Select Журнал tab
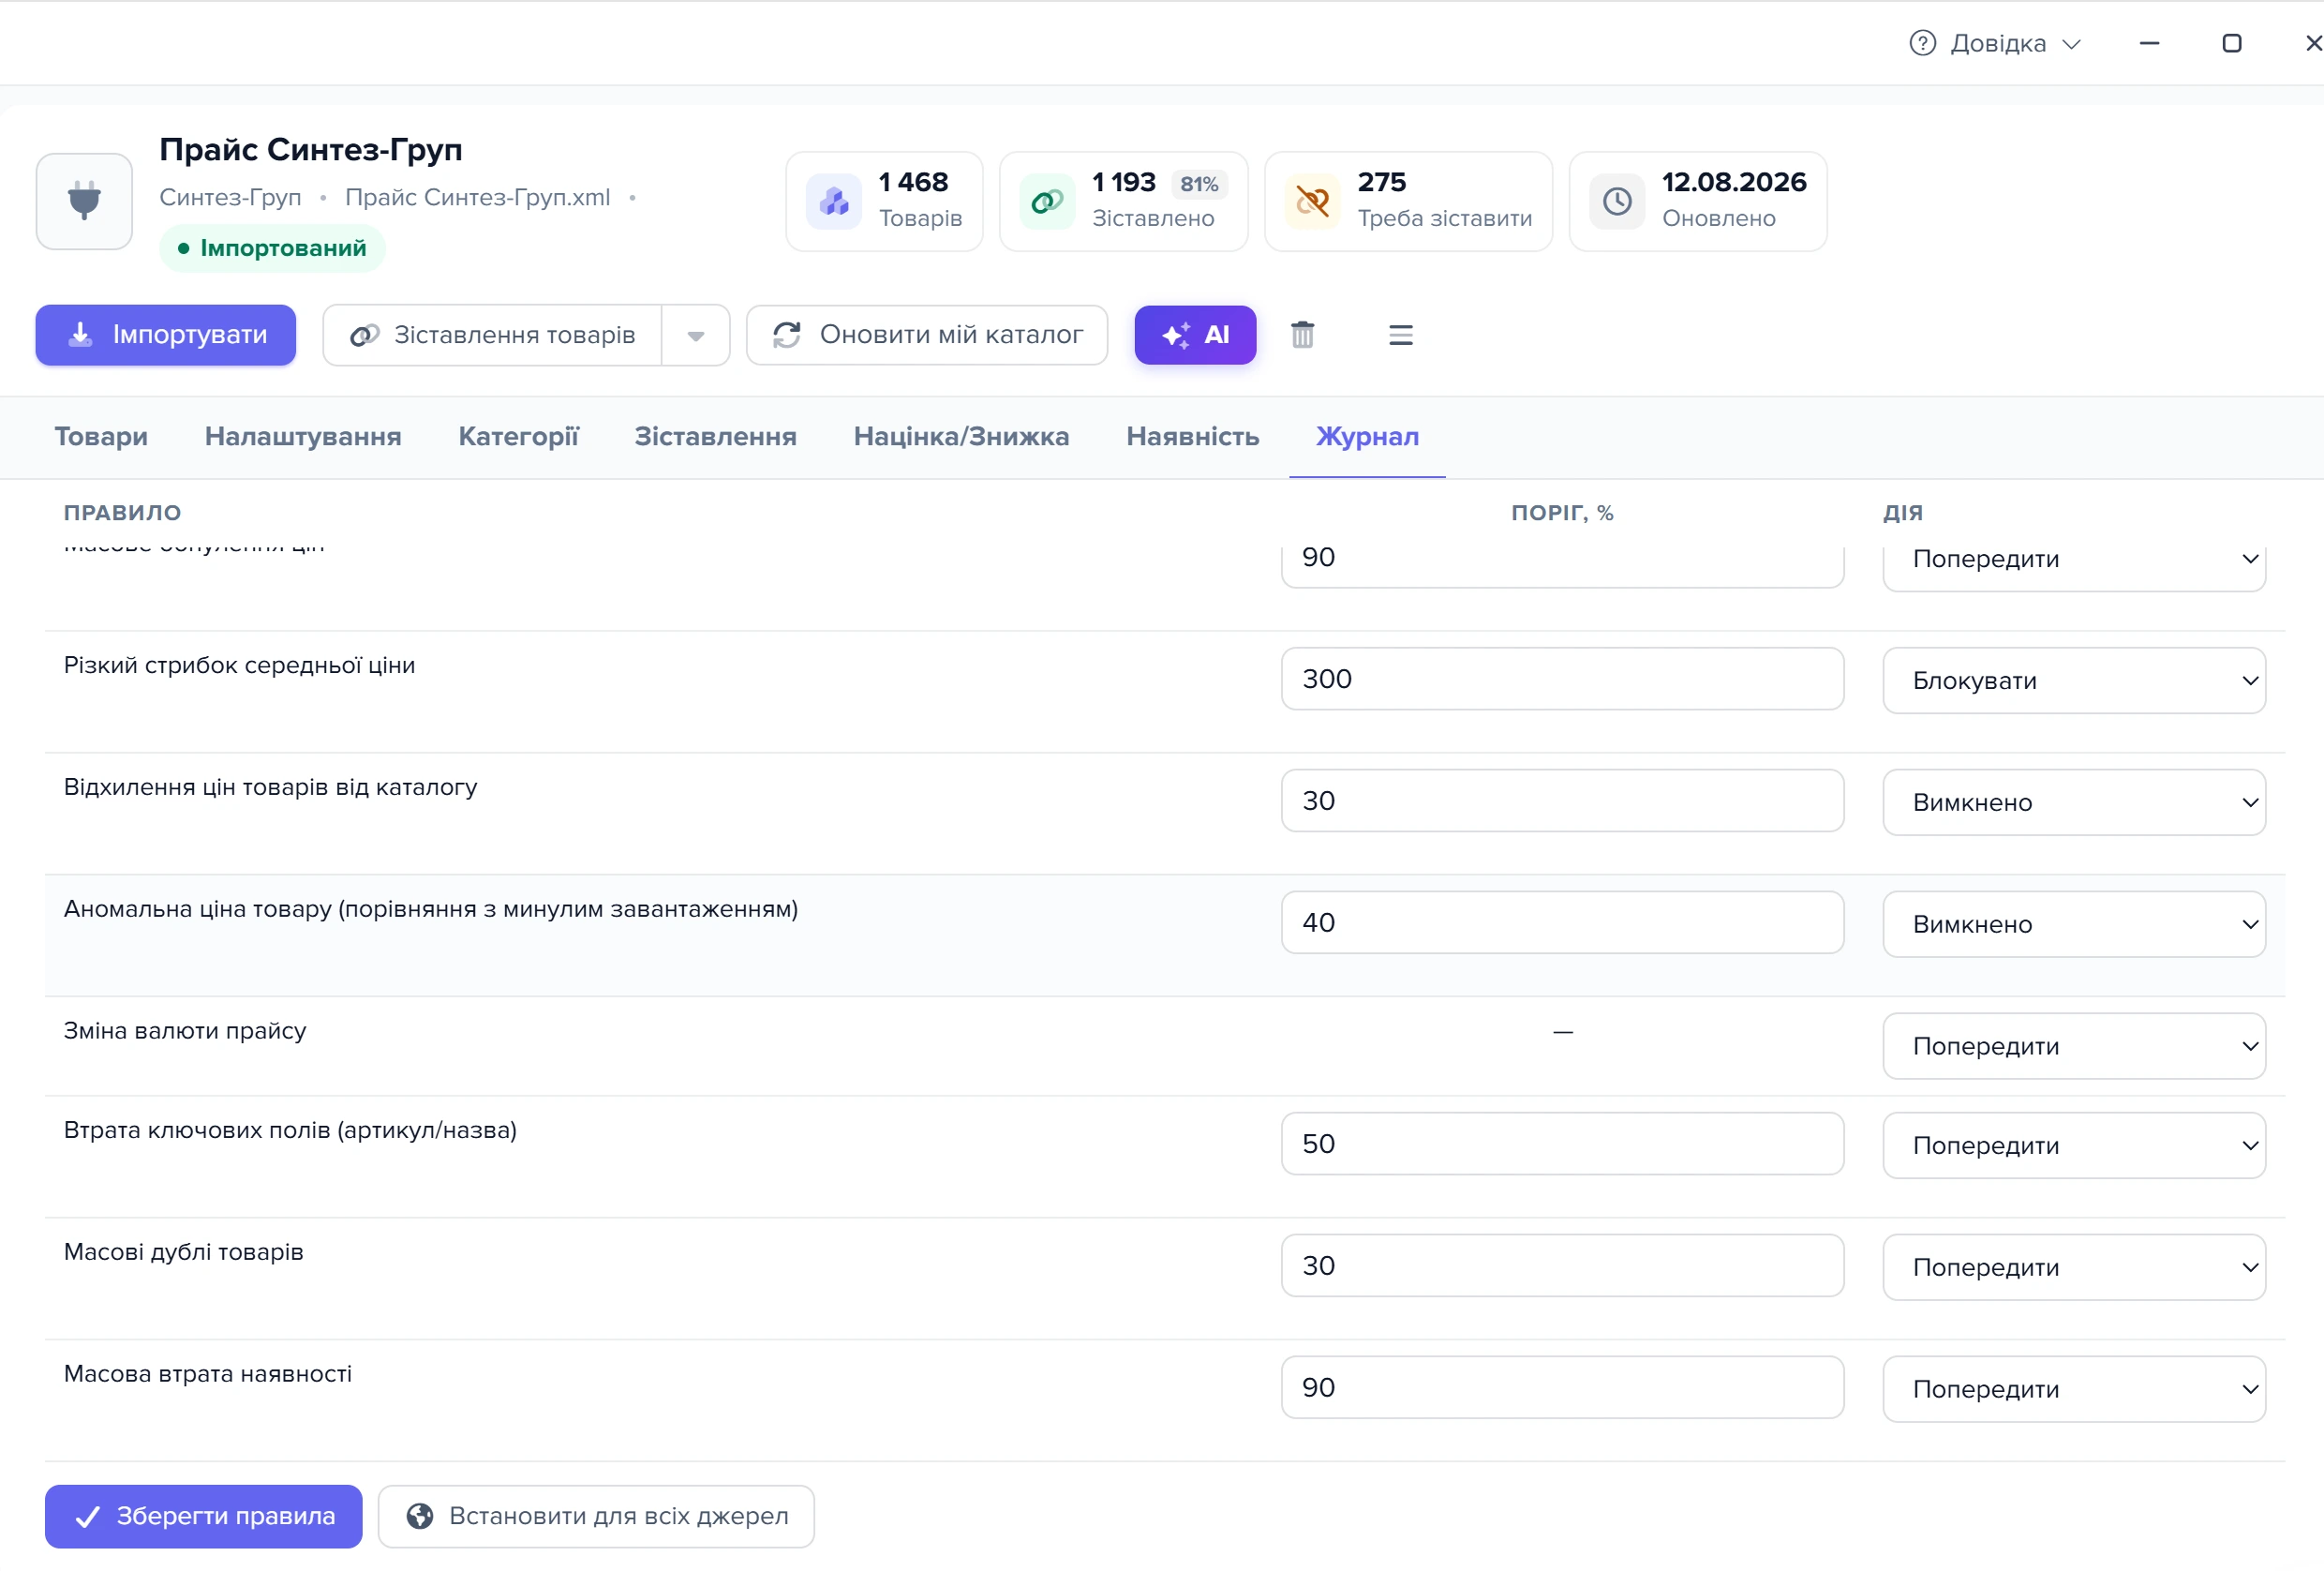 point(1367,437)
